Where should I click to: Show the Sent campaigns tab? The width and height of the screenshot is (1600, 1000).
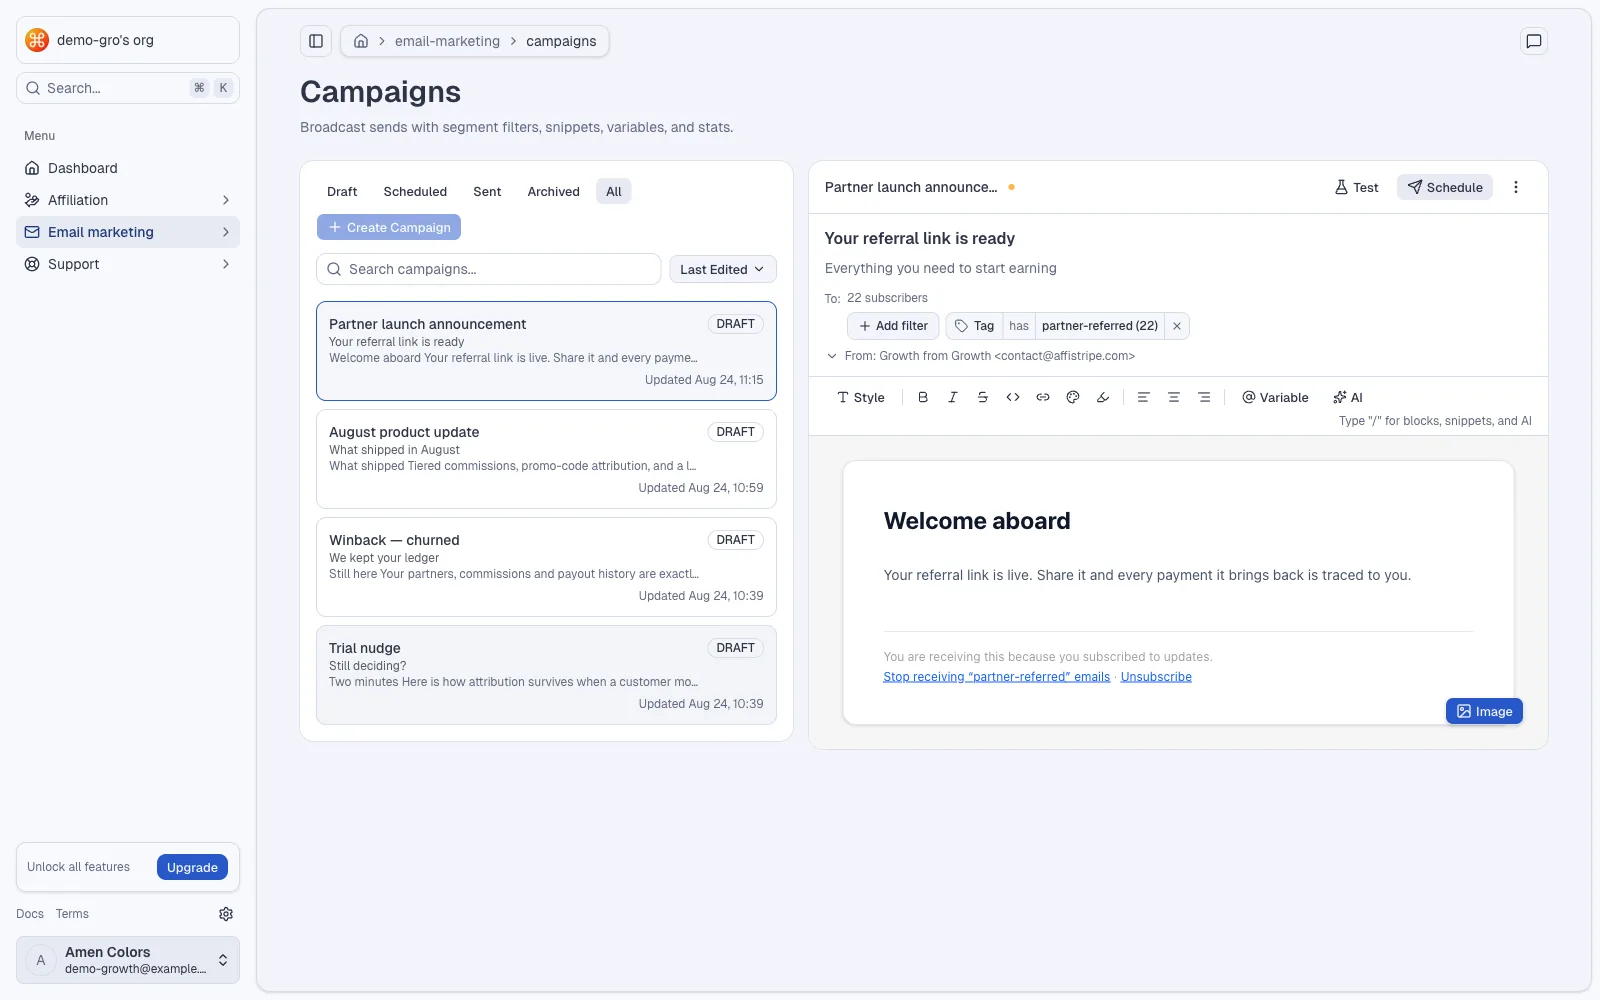pyautogui.click(x=487, y=192)
